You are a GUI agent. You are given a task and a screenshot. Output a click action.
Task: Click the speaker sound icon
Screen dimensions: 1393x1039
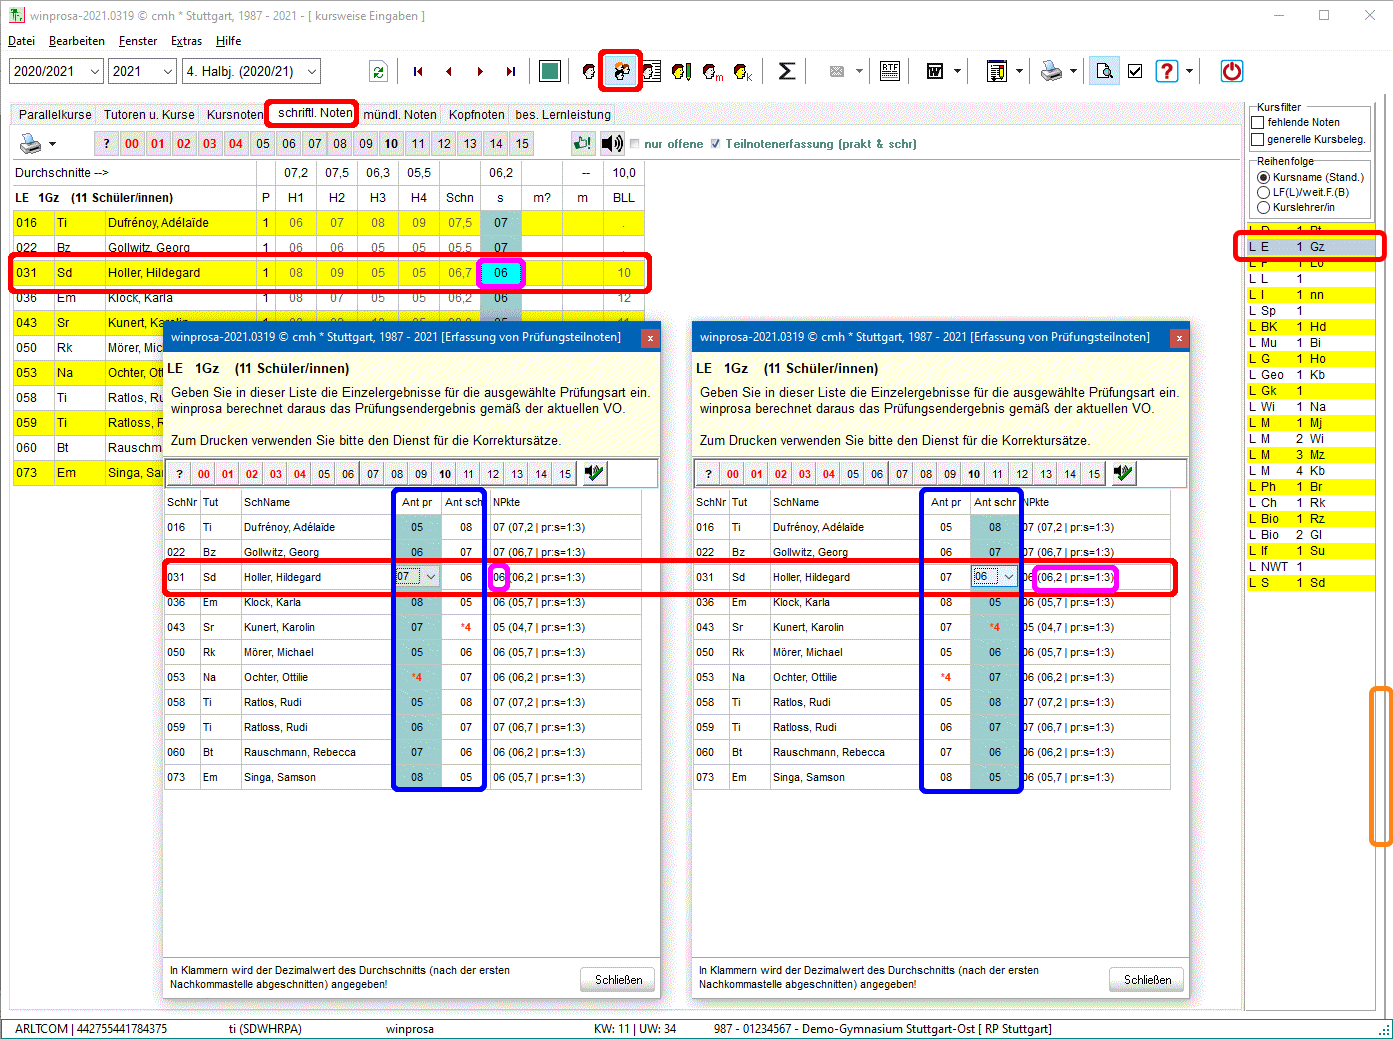(612, 144)
